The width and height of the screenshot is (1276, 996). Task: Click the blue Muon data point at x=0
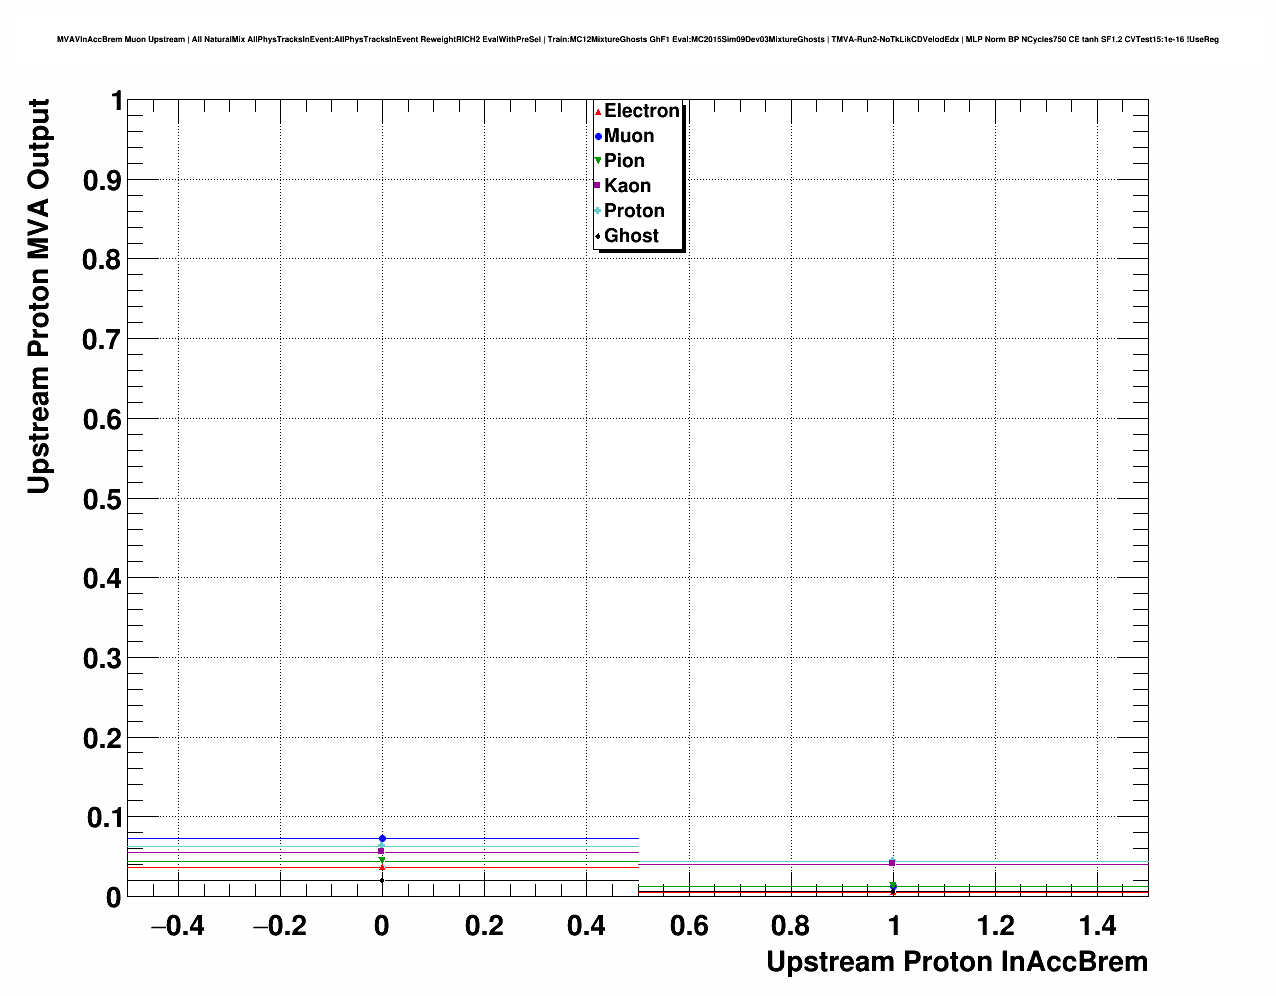pos(382,838)
